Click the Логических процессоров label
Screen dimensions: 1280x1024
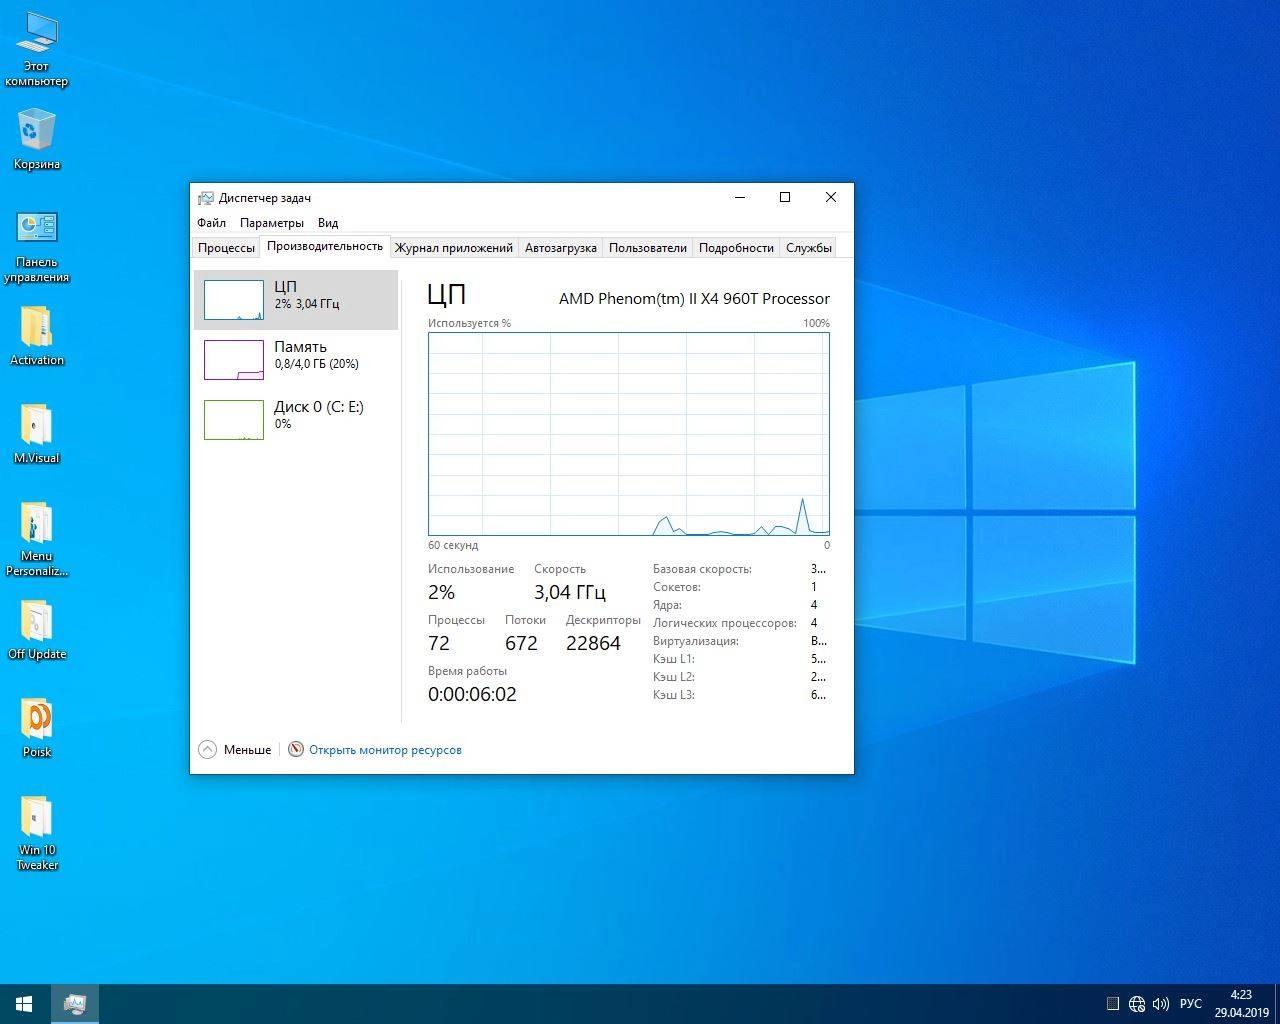(x=725, y=623)
